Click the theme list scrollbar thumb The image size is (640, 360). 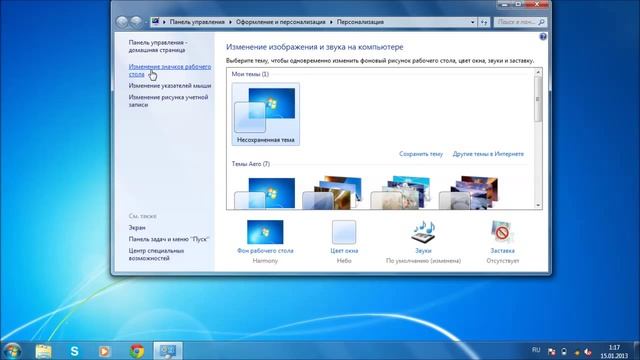(x=538, y=99)
